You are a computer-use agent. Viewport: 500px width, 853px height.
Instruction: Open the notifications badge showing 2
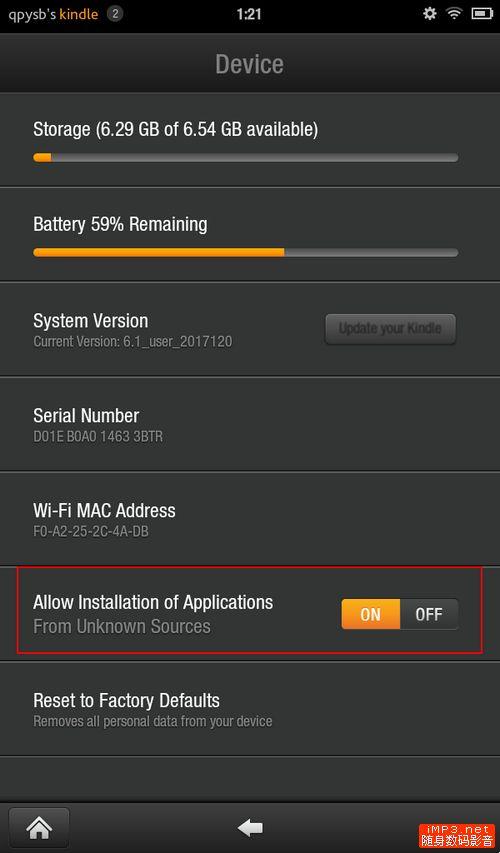(114, 14)
